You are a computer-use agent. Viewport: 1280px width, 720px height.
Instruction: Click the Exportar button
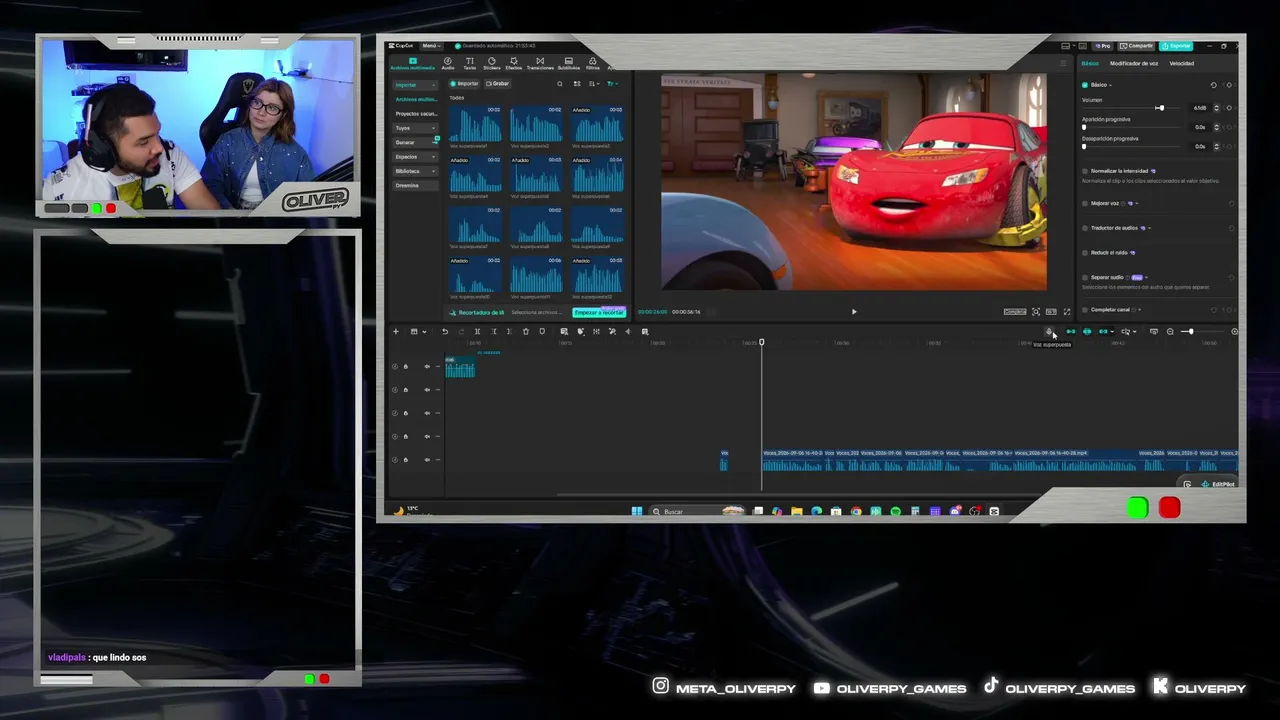point(1176,46)
